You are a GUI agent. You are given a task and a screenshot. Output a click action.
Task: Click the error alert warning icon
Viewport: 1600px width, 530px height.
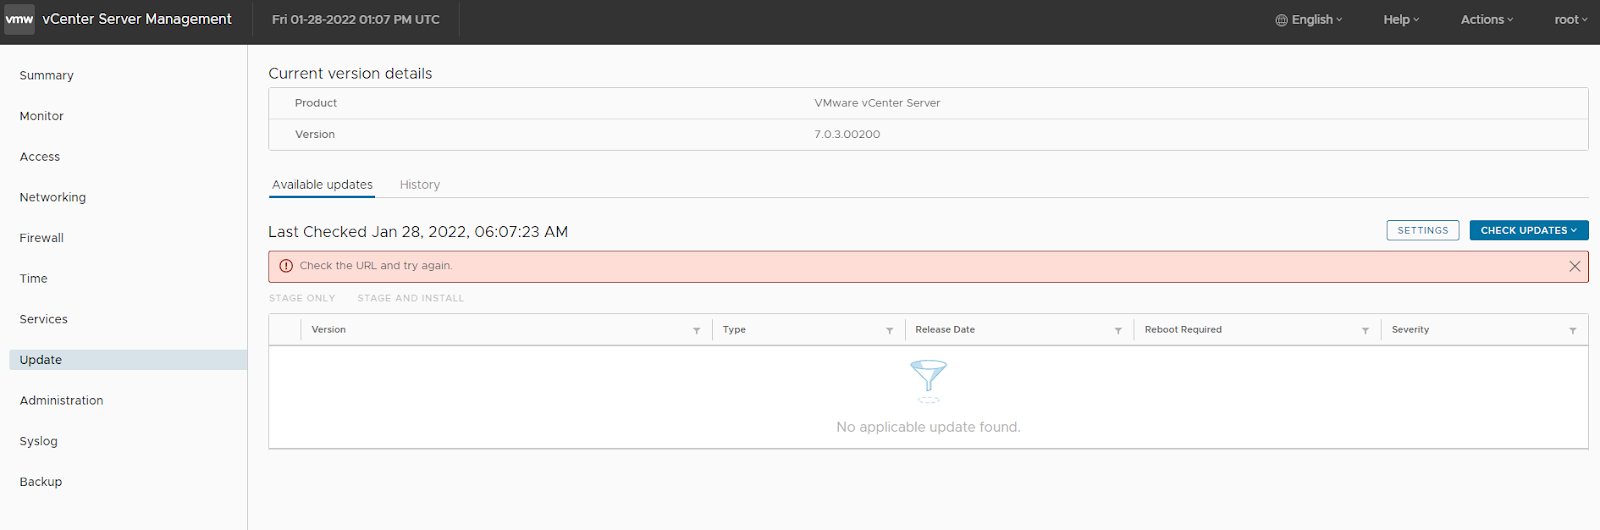coord(286,266)
